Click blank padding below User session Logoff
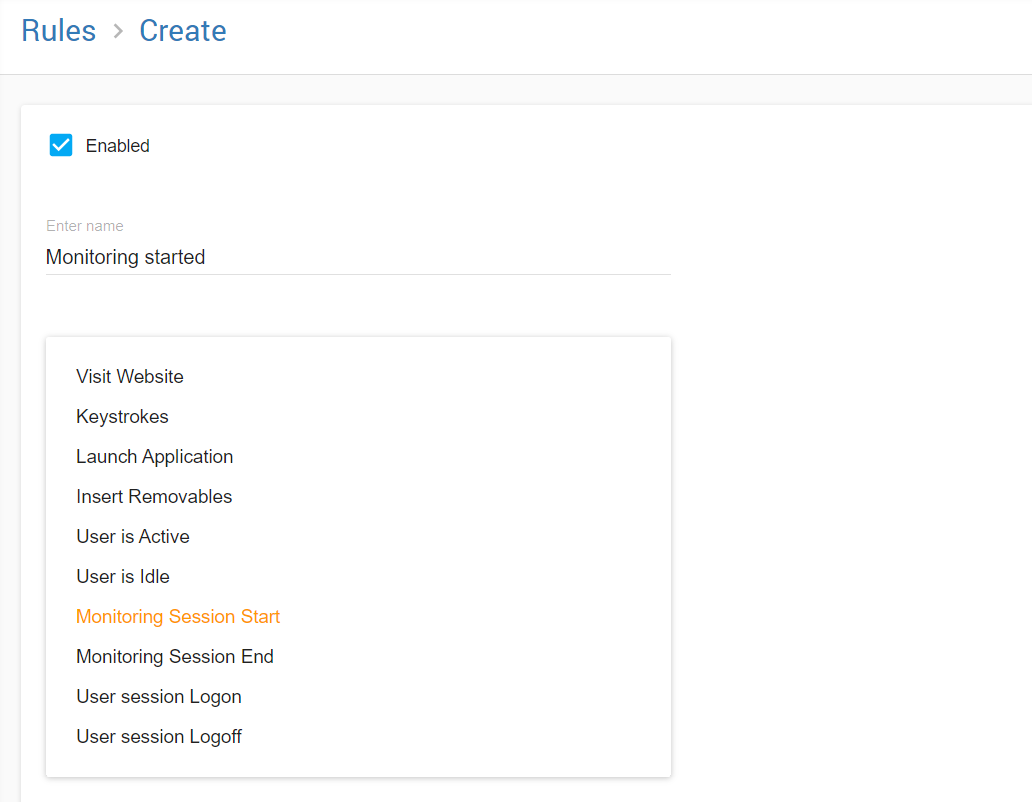Screen dimensions: 1032x802 coord(357,764)
